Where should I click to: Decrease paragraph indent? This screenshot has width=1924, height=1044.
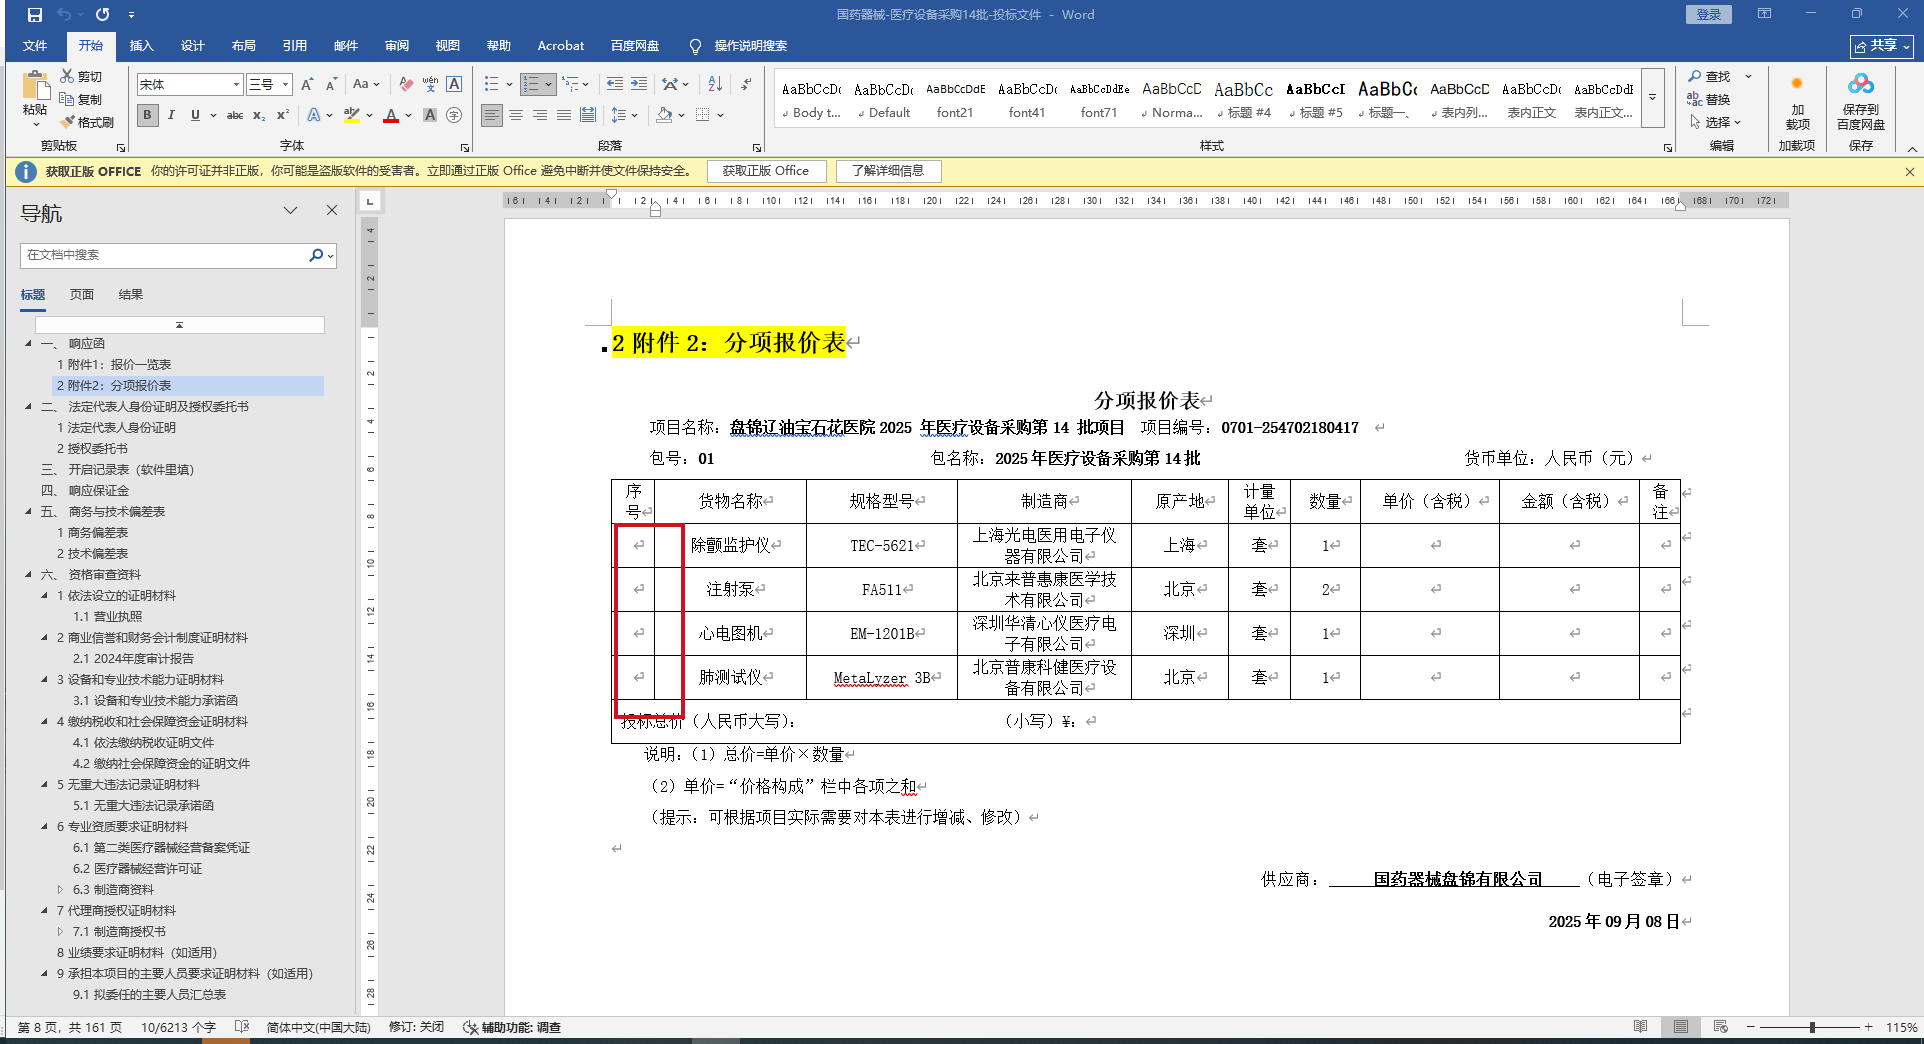615,84
